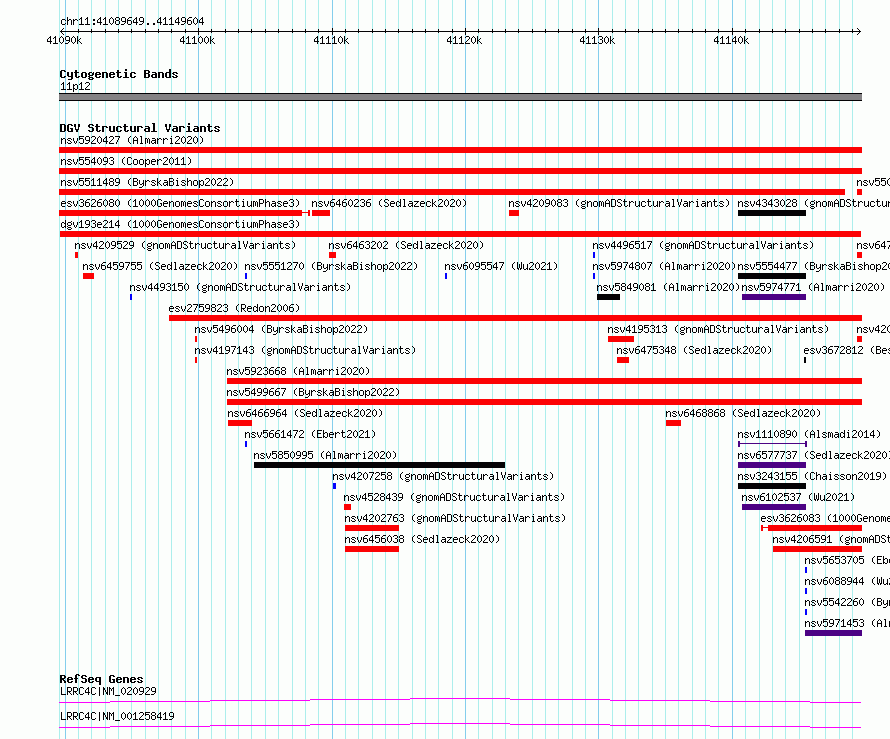Click the LRRC4C|NM_020929 gene label
890x739 pixels.
108,691
